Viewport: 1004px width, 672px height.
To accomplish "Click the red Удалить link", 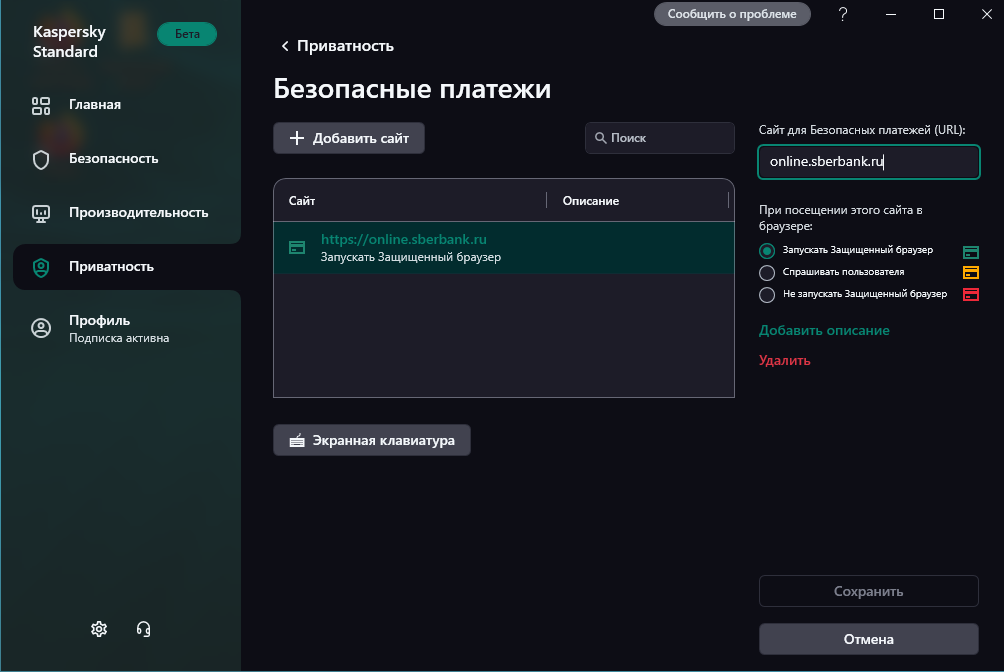I will pos(784,361).
